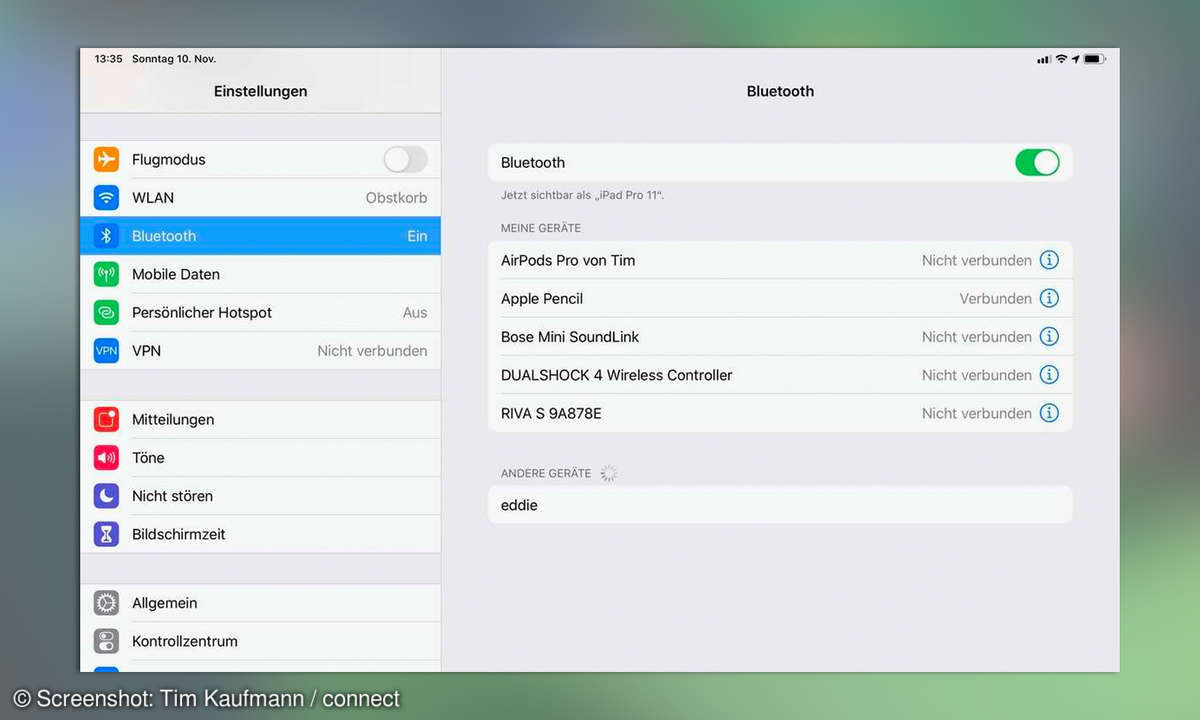
Task: Turn off the Bluetooth switch
Action: pos(1037,162)
